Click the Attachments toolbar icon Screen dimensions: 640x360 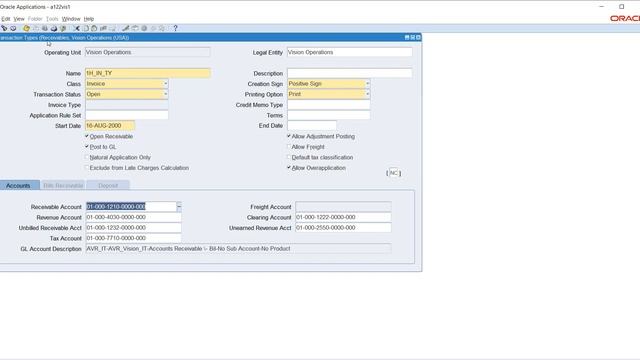[x=153, y=28]
